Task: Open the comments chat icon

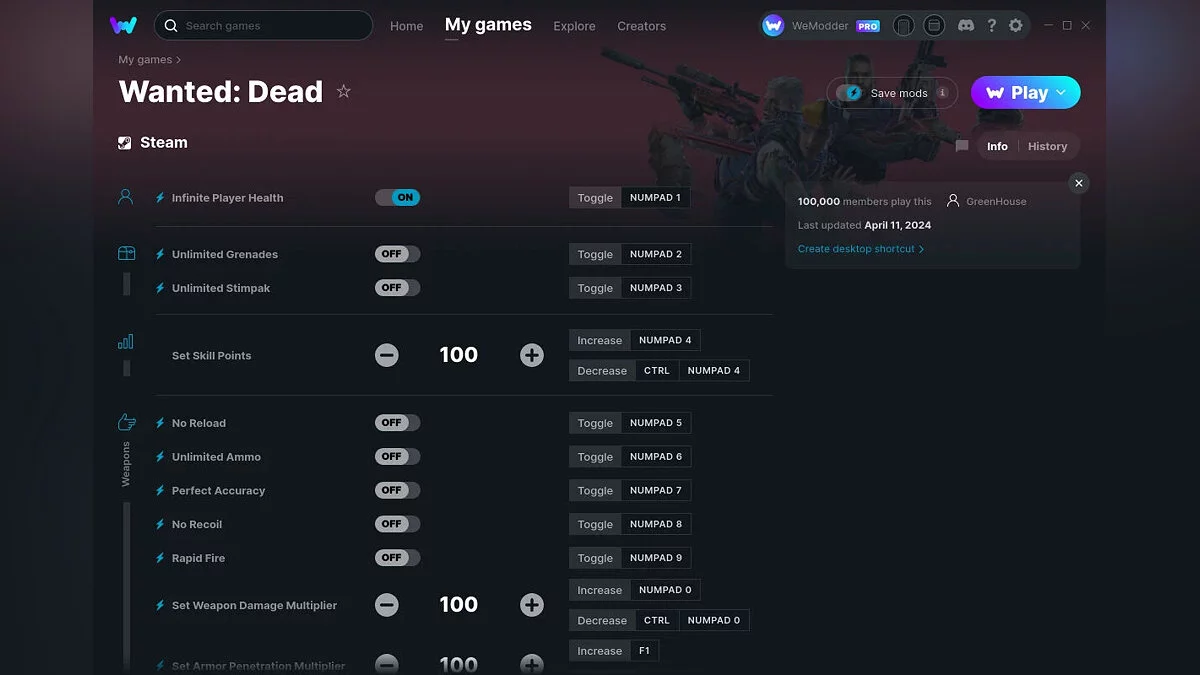Action: click(962, 146)
